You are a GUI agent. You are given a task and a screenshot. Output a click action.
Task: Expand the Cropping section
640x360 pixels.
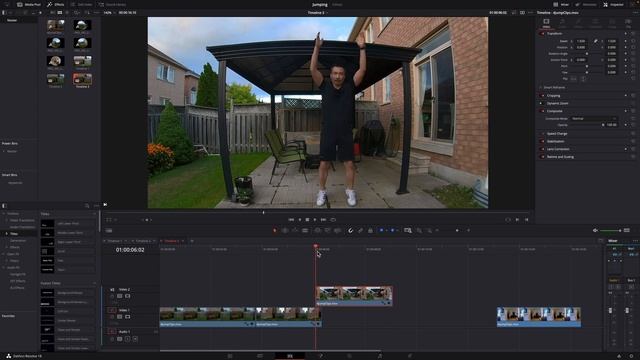point(553,96)
